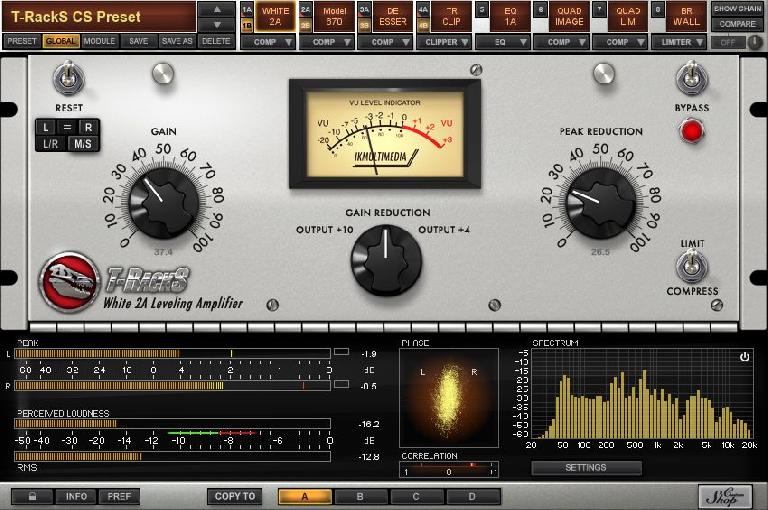Flip the RESET toggle switch

69,79
